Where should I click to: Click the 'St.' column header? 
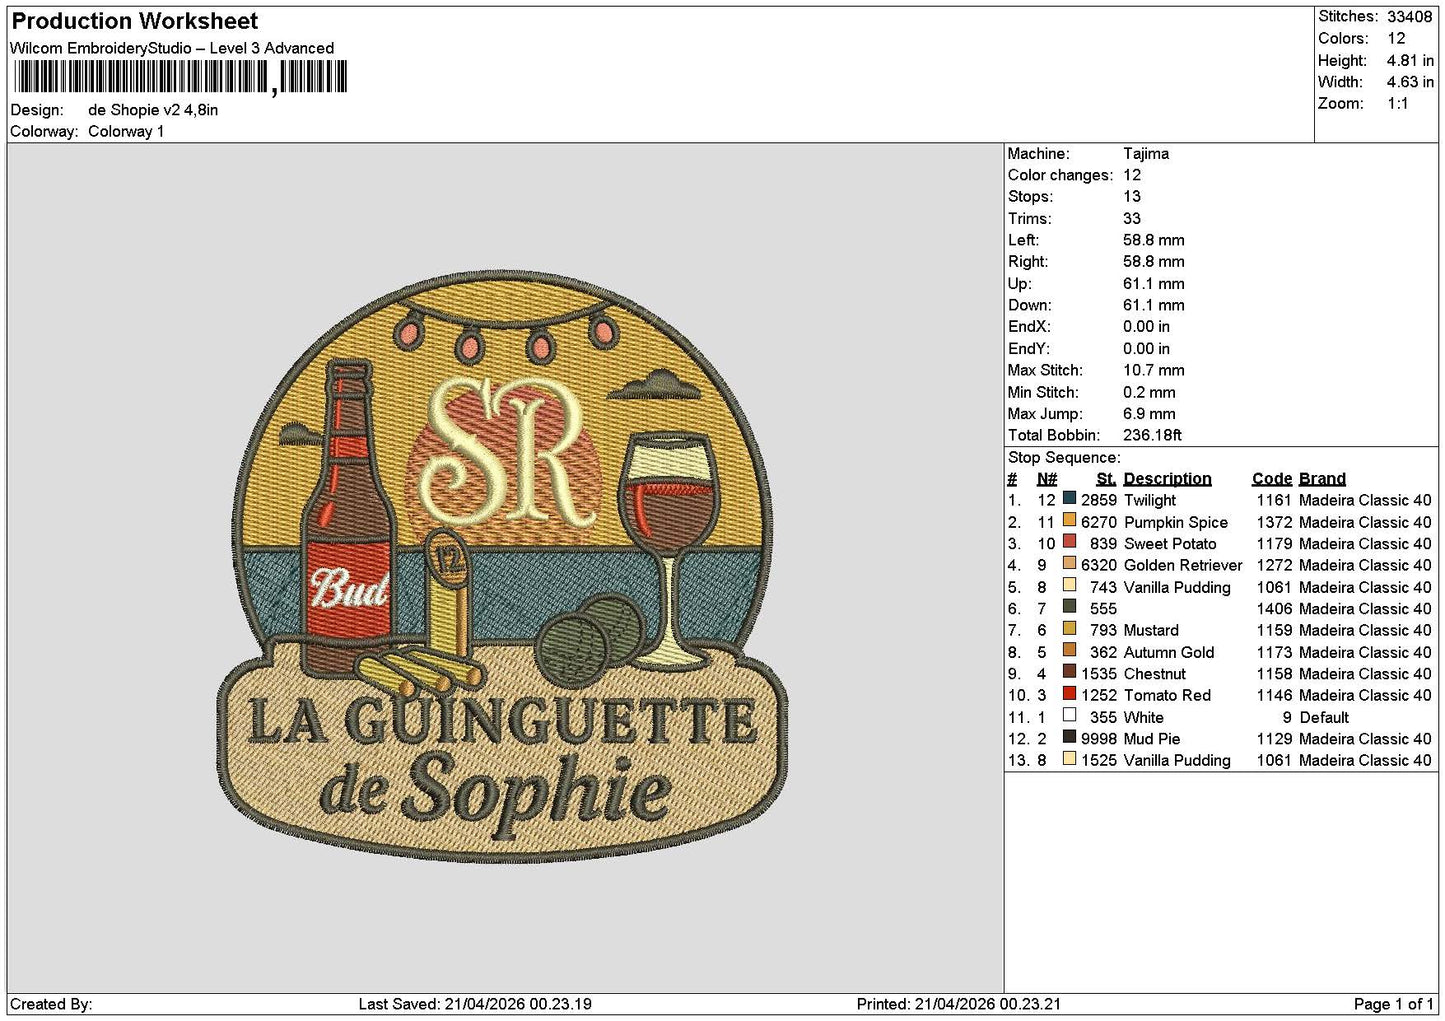(1106, 478)
